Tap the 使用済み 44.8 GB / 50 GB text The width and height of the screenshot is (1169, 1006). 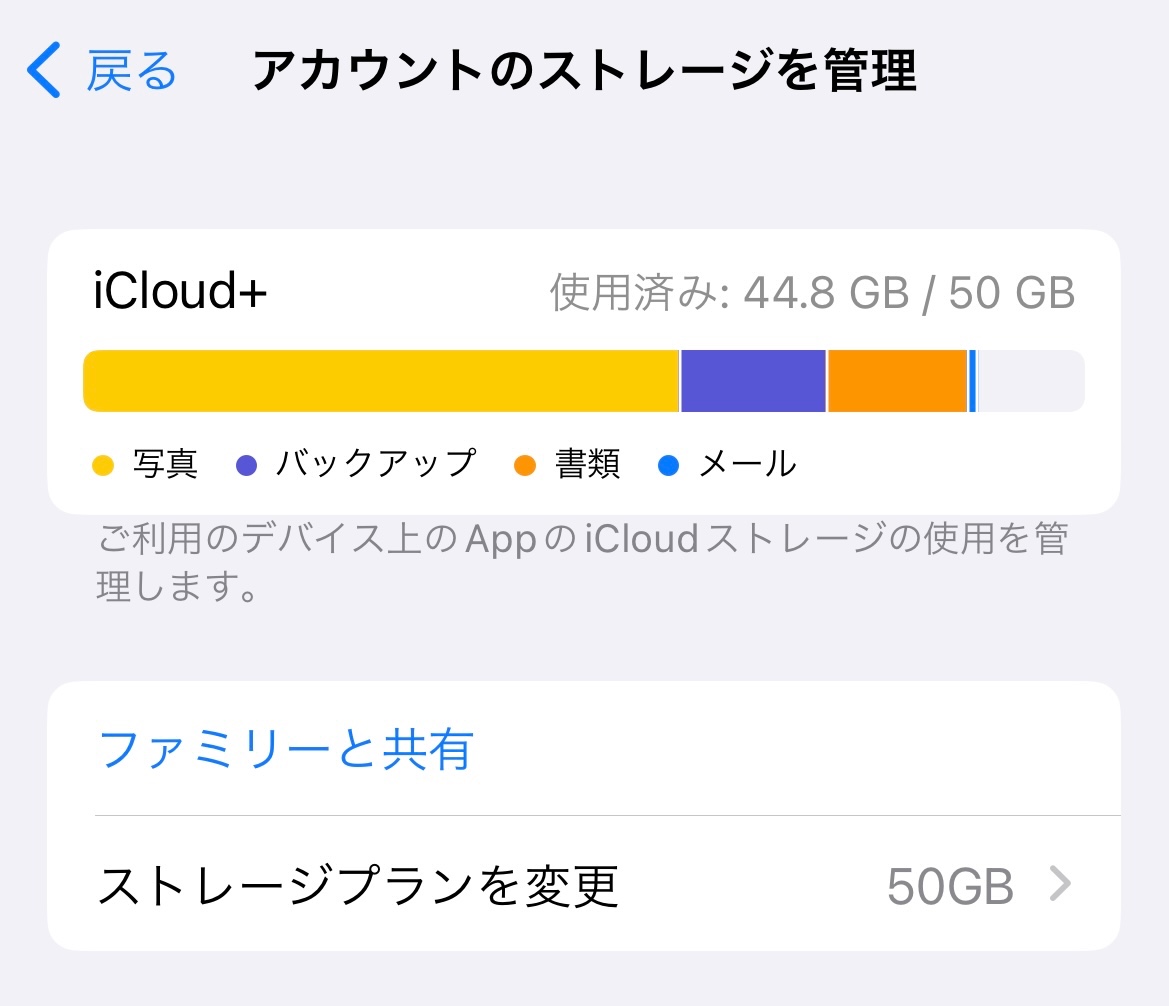(812, 294)
